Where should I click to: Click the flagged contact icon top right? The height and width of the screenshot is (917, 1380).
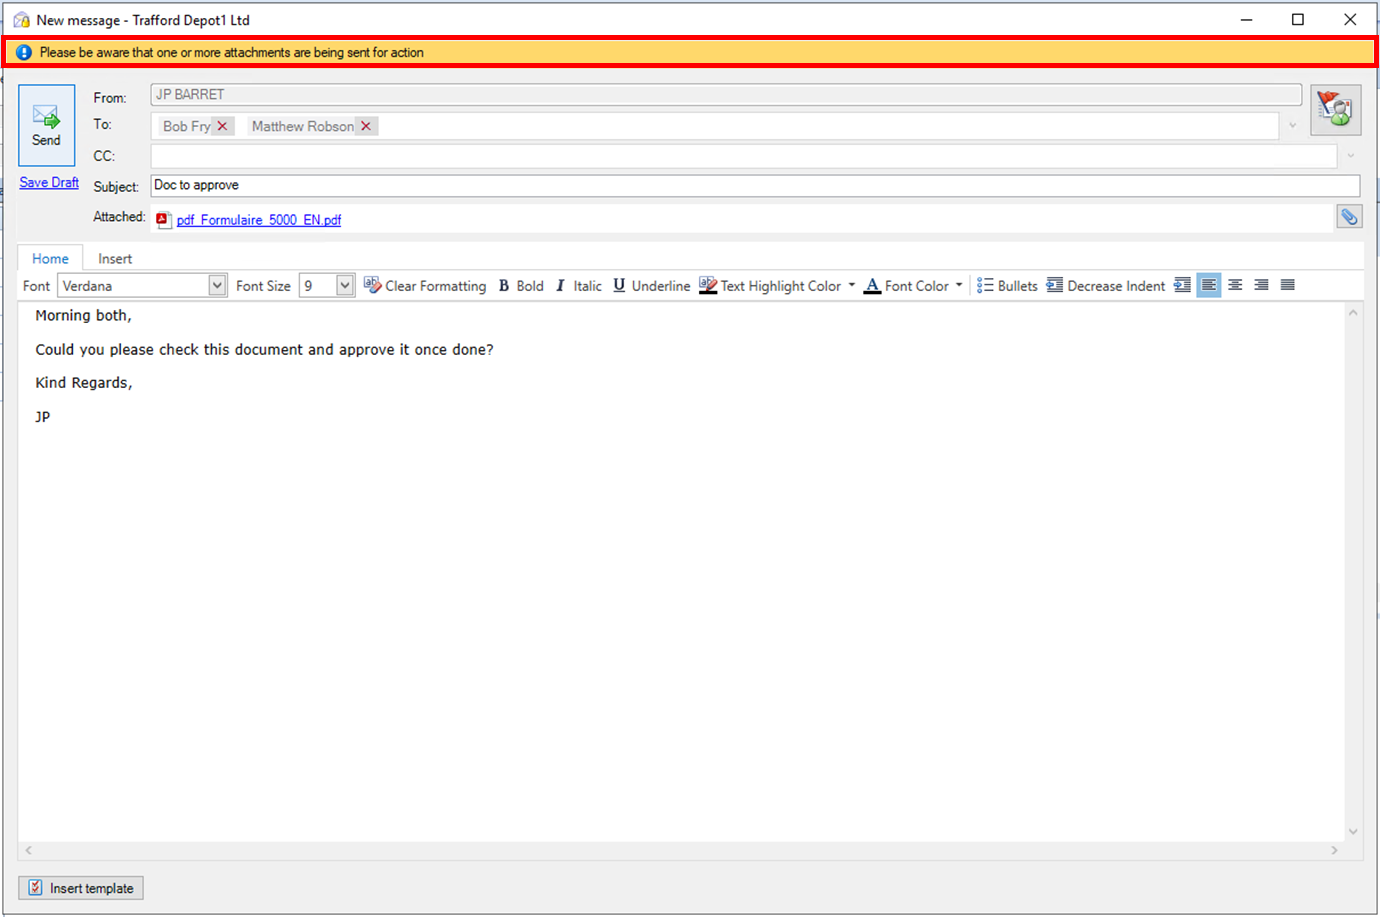point(1335,110)
